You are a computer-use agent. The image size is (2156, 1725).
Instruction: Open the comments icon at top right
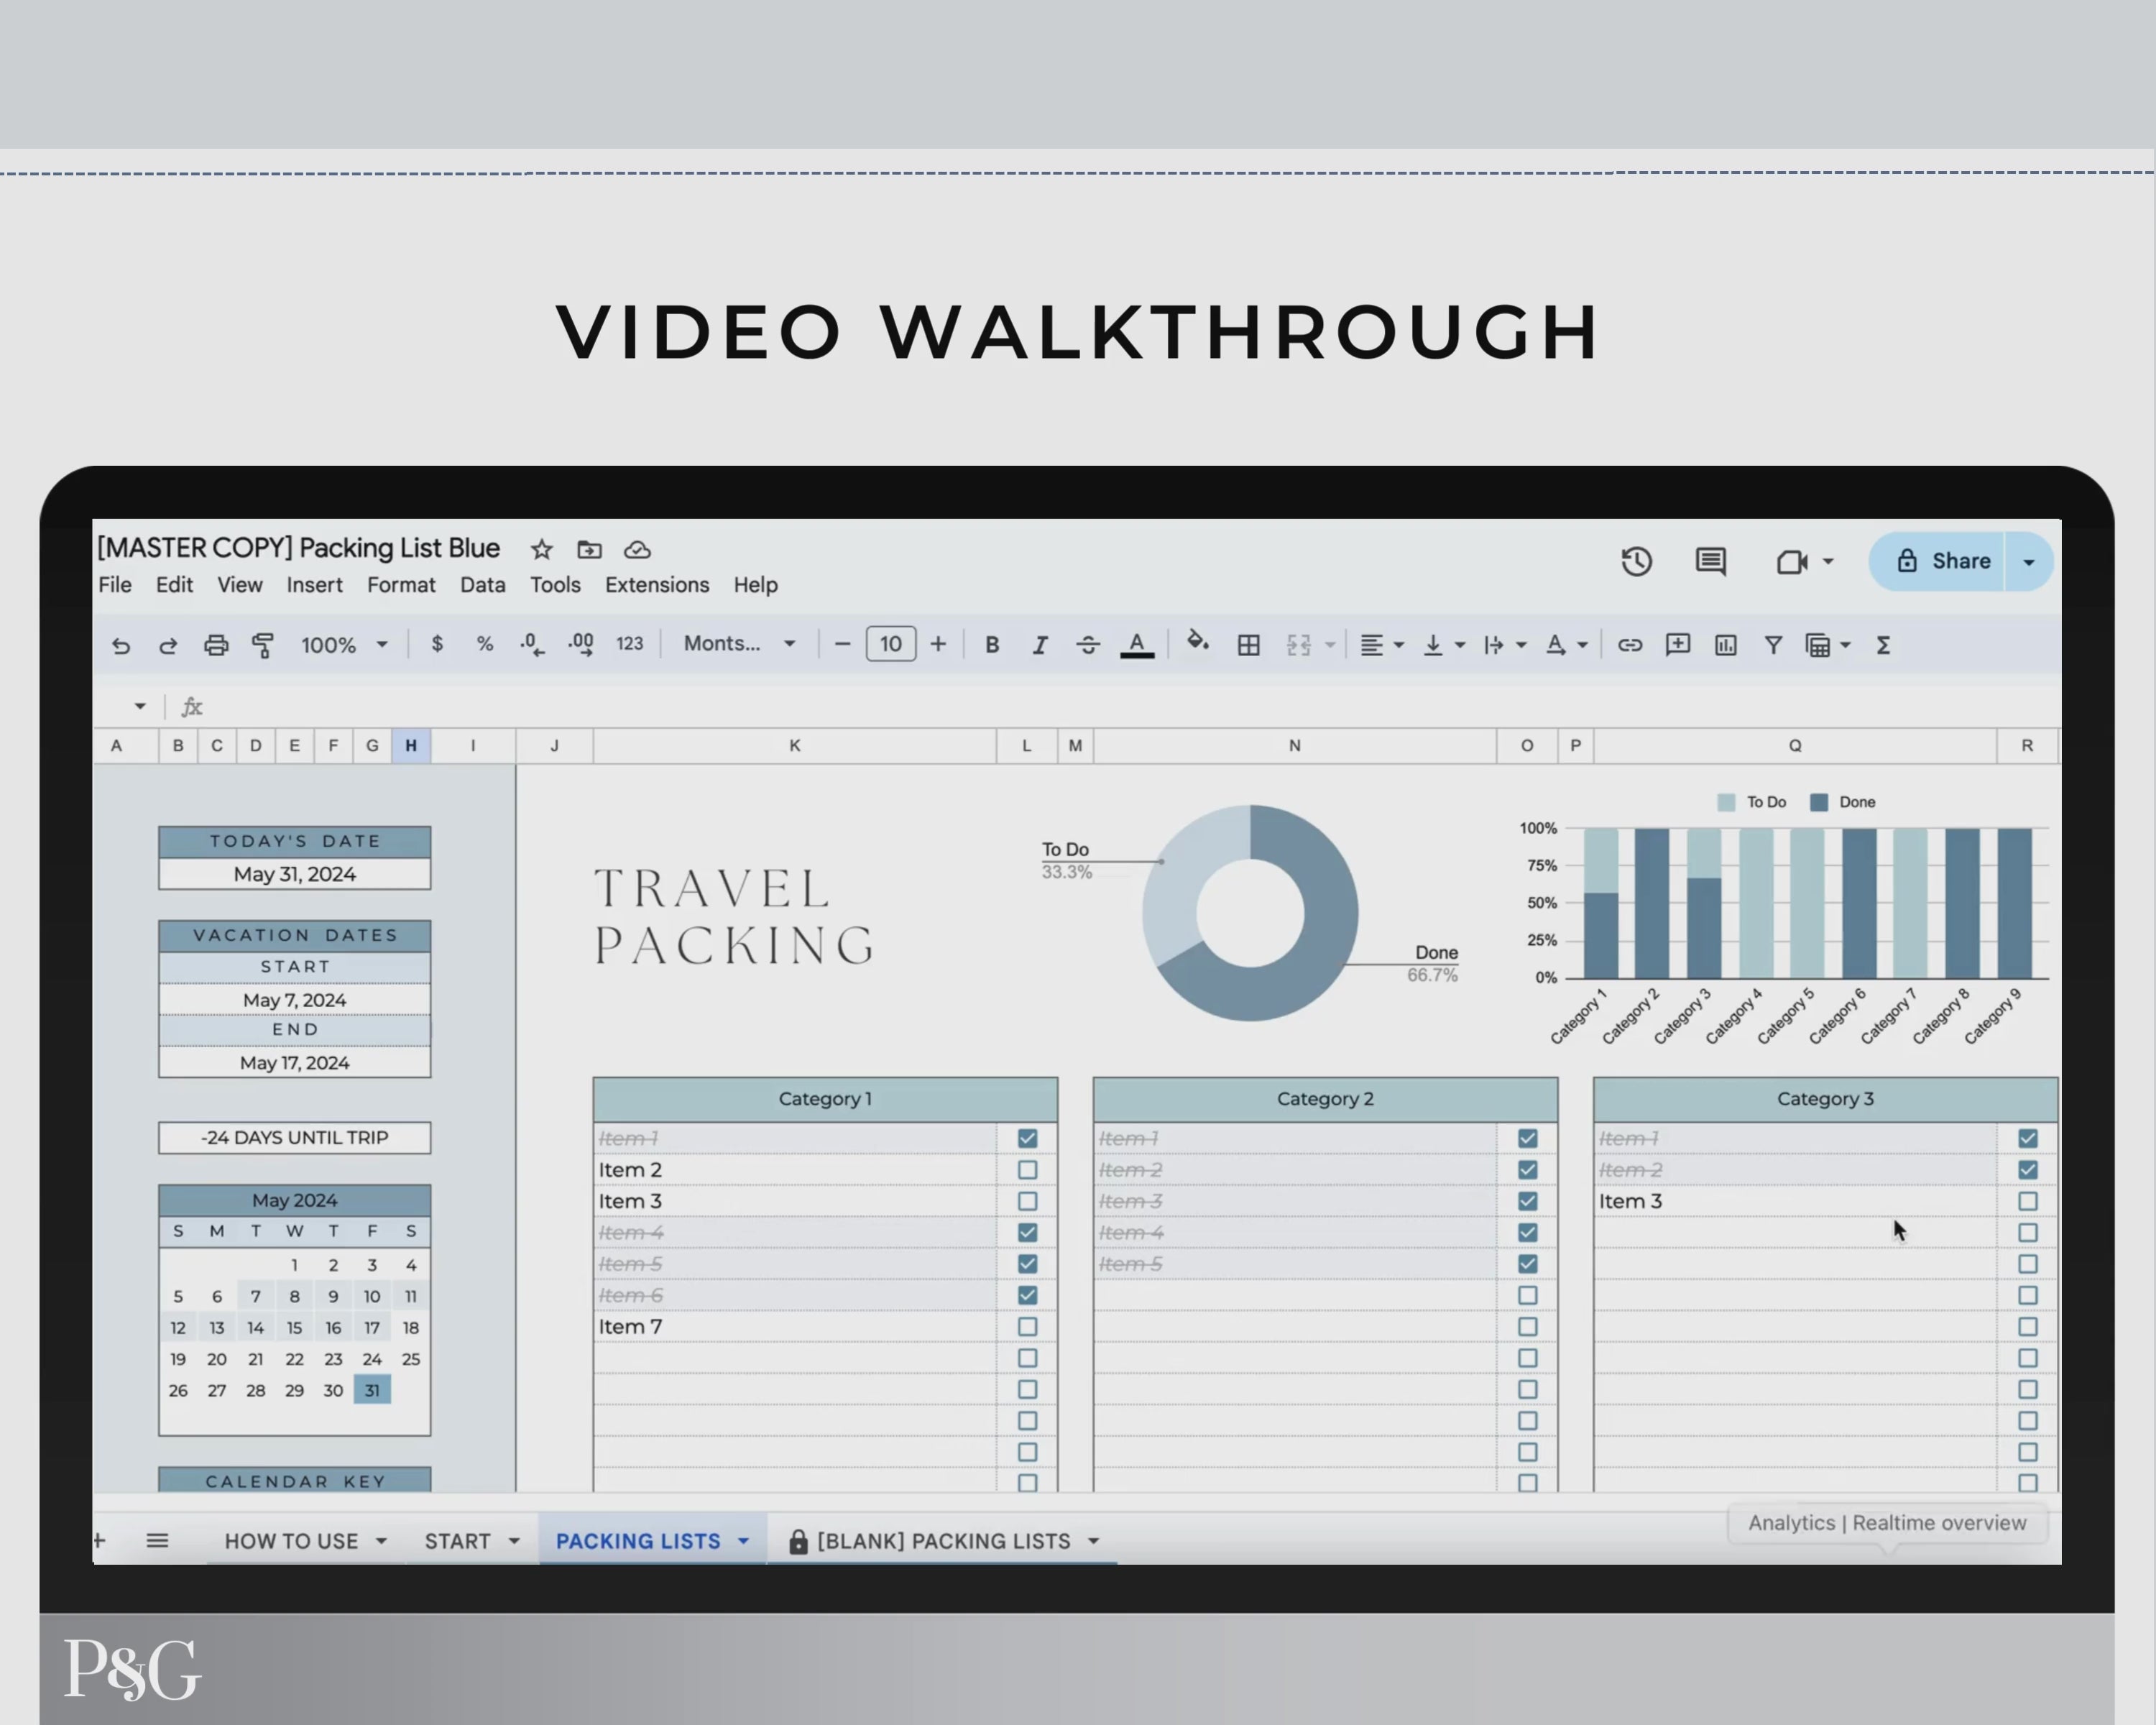1710,561
